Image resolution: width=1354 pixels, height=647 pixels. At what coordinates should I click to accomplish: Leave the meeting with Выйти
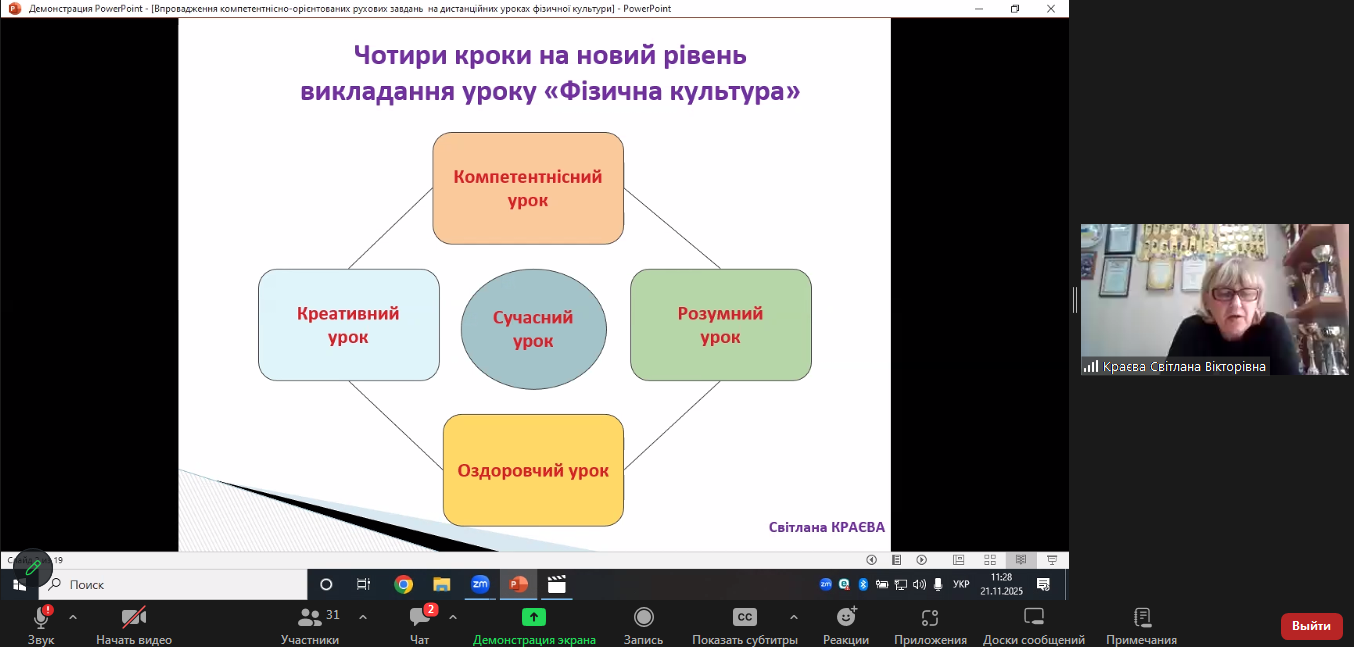point(1311,626)
